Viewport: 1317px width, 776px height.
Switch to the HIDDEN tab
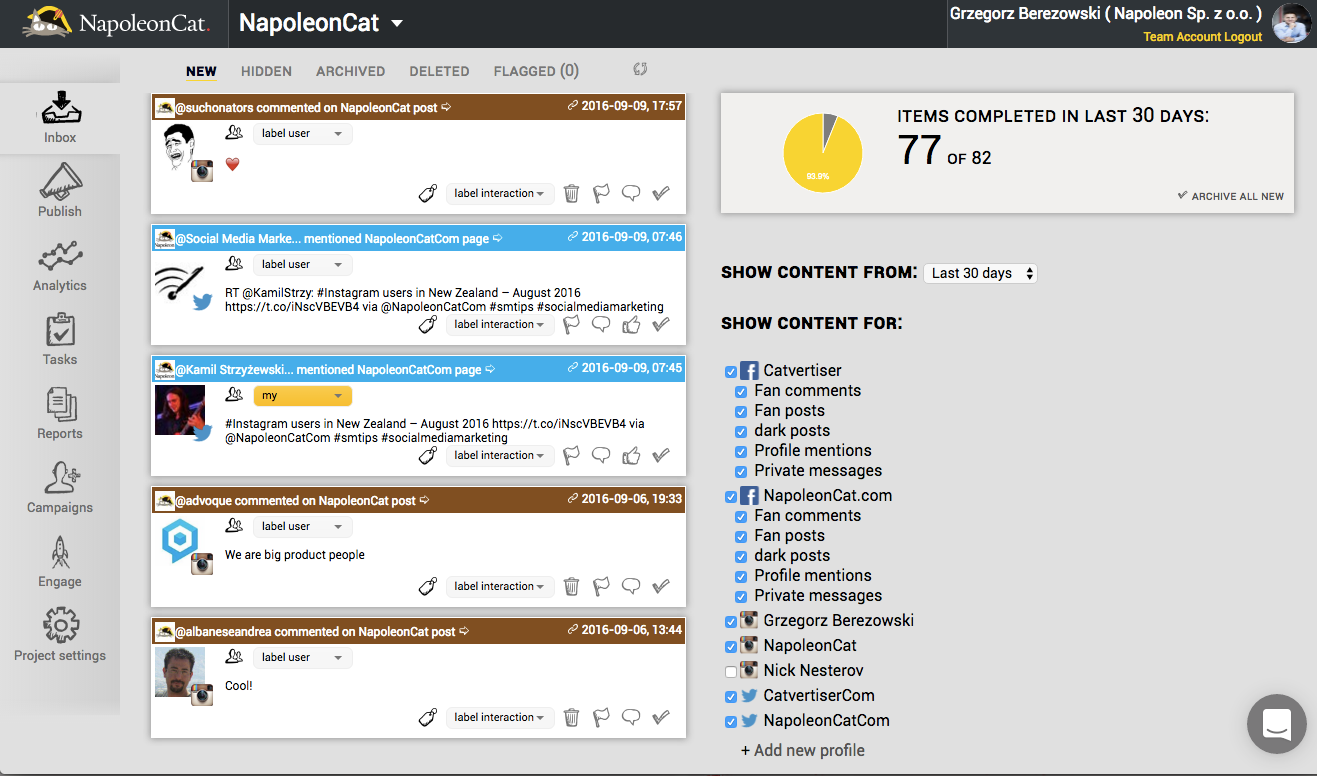(x=266, y=71)
